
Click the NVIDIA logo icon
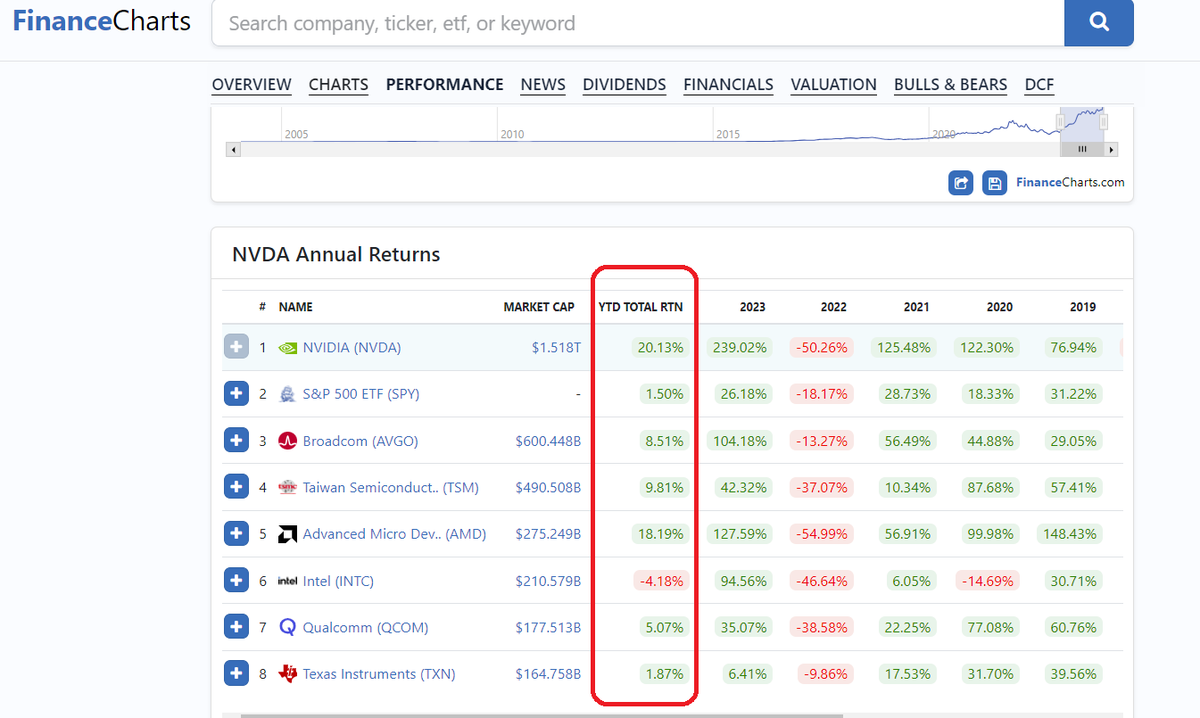tap(288, 348)
